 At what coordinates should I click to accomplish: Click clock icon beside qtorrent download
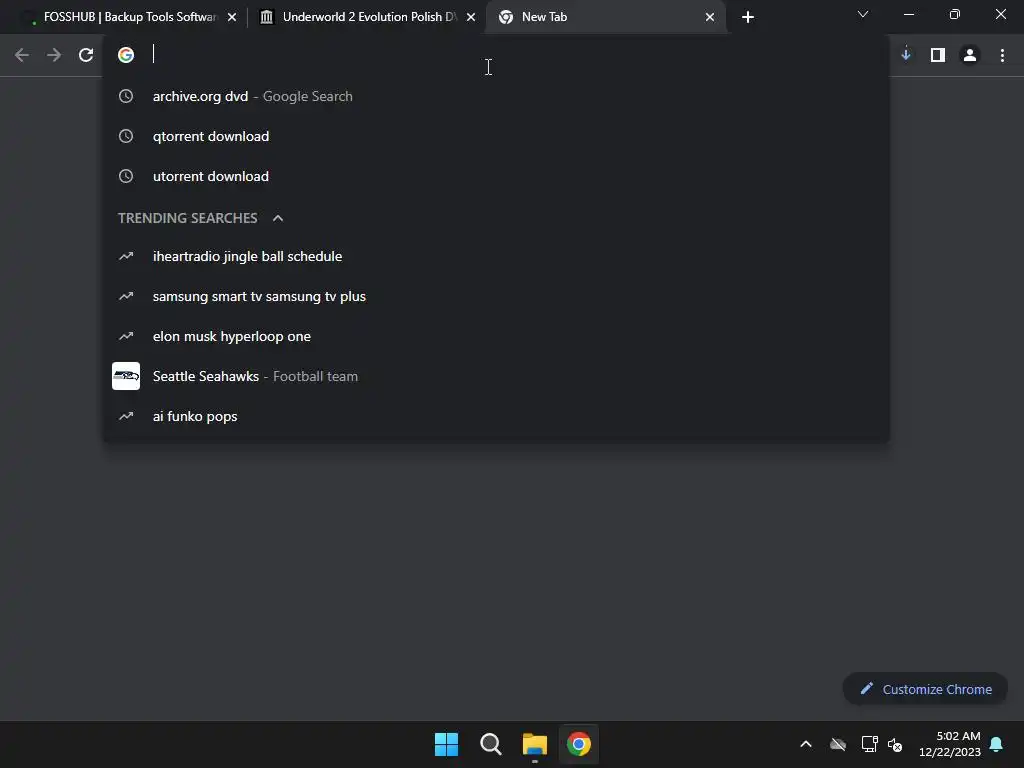126,136
